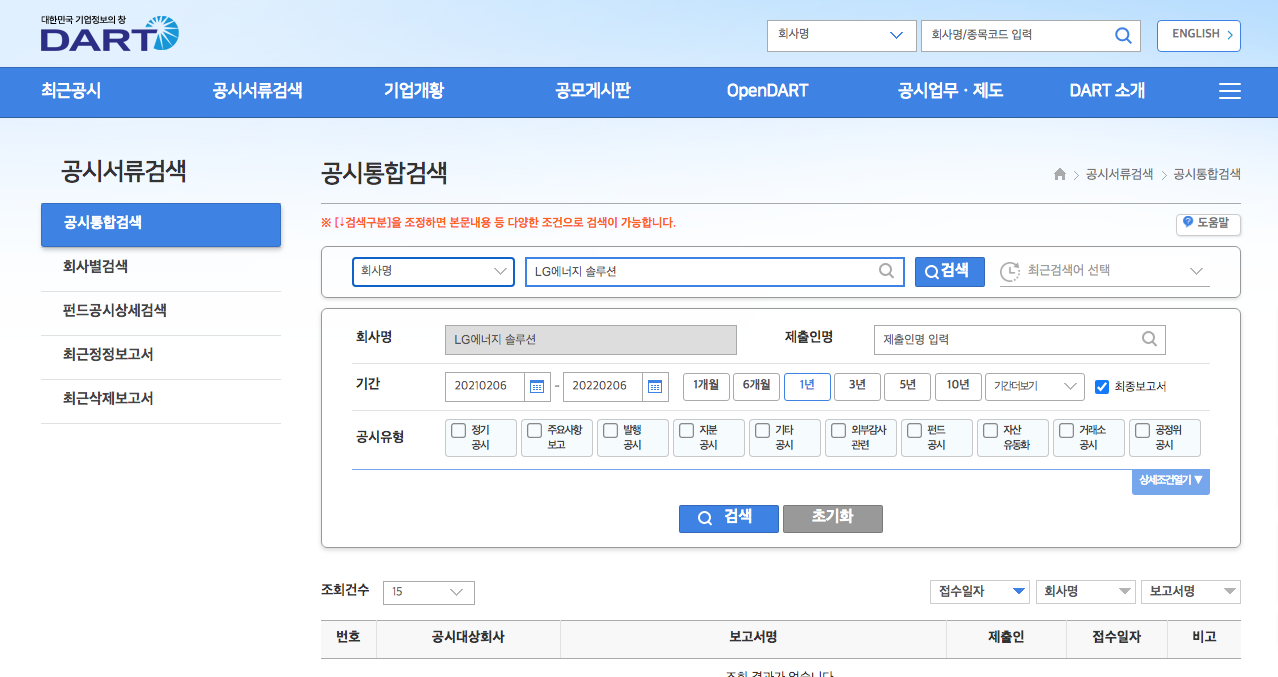This screenshot has width=1278, height=677.
Task: Open 최근공시 menu
Action: click(71, 91)
